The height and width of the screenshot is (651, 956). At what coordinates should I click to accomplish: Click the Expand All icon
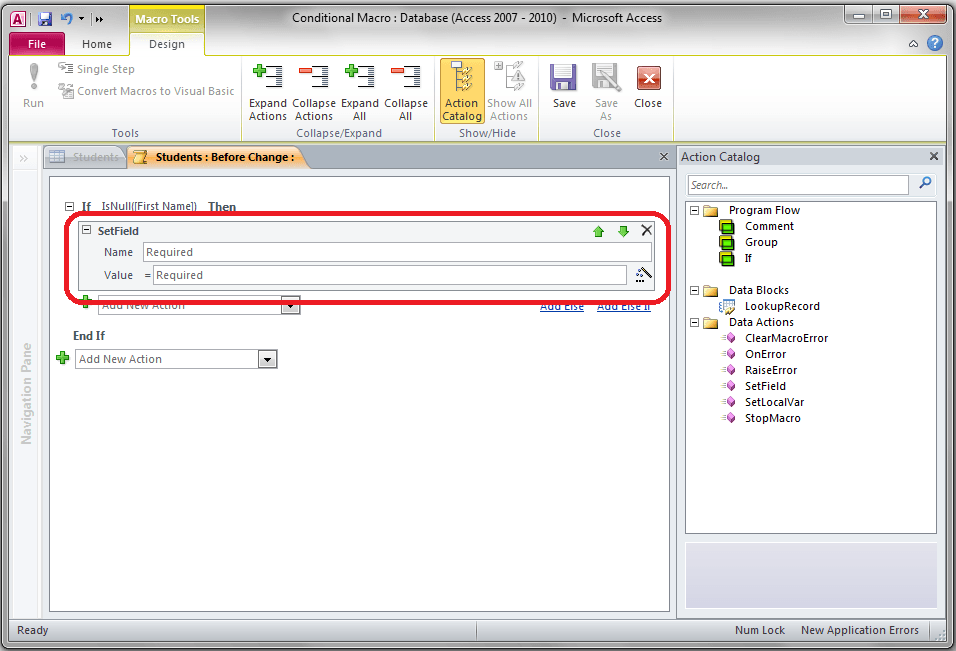click(360, 80)
